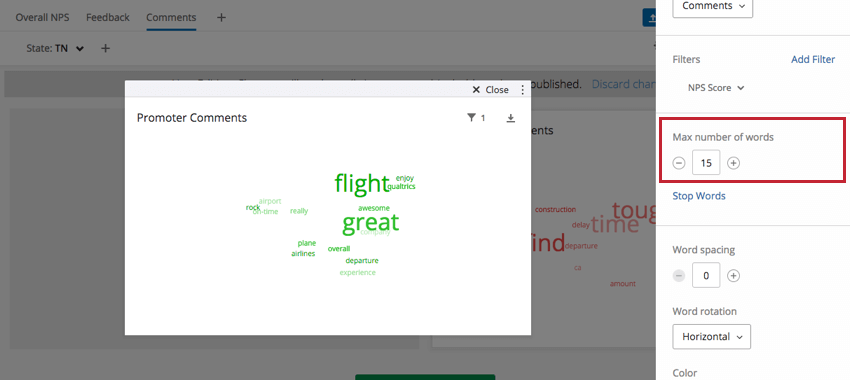Increase word spacing value

(x=733, y=275)
